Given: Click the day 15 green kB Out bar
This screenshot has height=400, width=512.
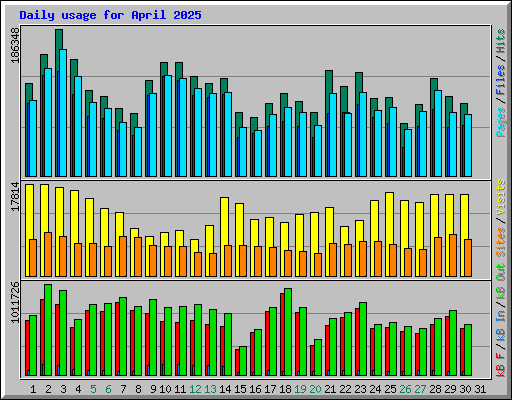Looking at the screenshot, I should point(243,361).
